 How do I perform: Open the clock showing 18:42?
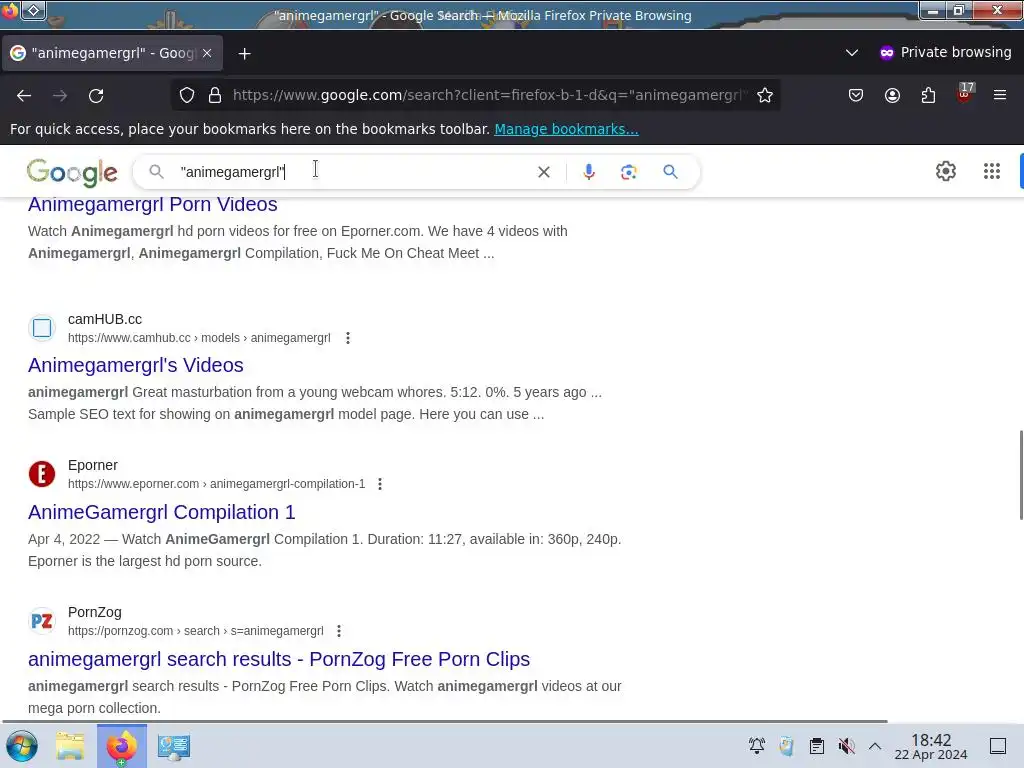coord(931,746)
